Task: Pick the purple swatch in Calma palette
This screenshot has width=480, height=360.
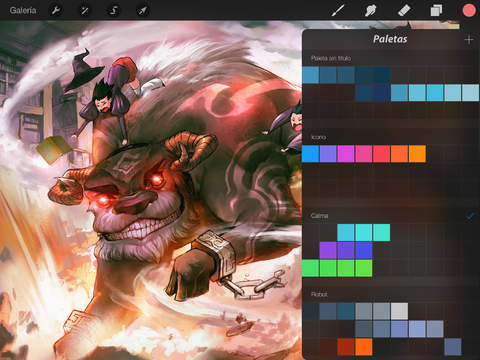Action: tap(328, 250)
